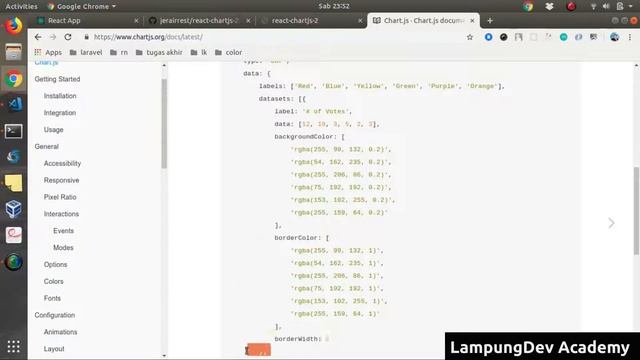The width and height of the screenshot is (640, 360).
Task: Open color bookmarks folder
Action: [228, 52]
